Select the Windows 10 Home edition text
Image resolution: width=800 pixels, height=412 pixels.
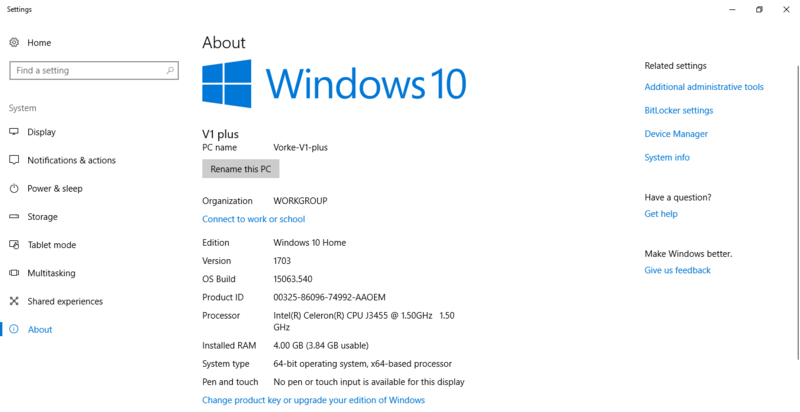click(x=310, y=243)
